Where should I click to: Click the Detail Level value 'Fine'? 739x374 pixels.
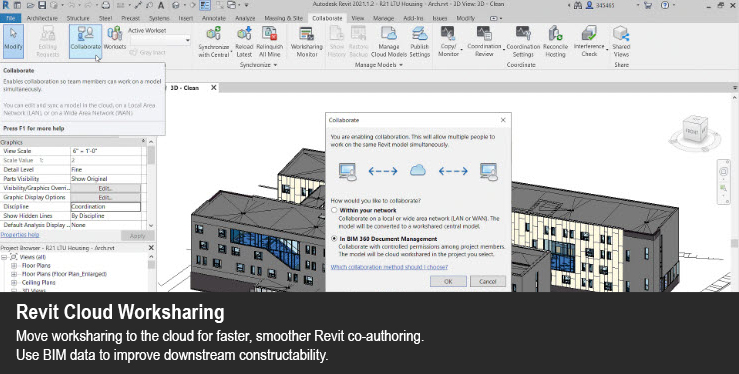pos(106,170)
